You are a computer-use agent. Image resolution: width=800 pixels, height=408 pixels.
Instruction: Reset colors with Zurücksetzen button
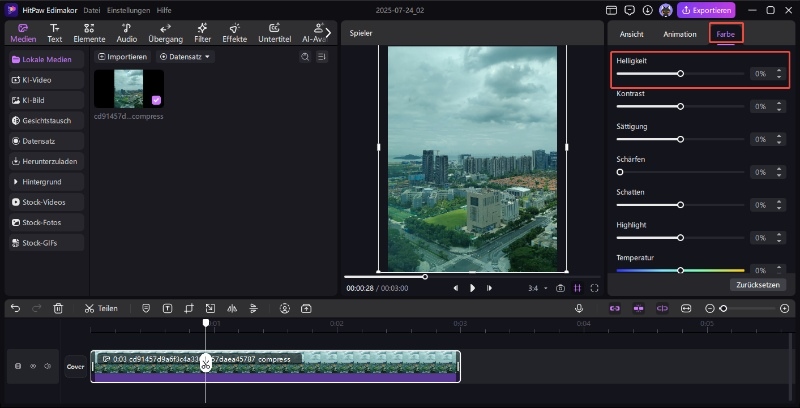[x=758, y=285]
